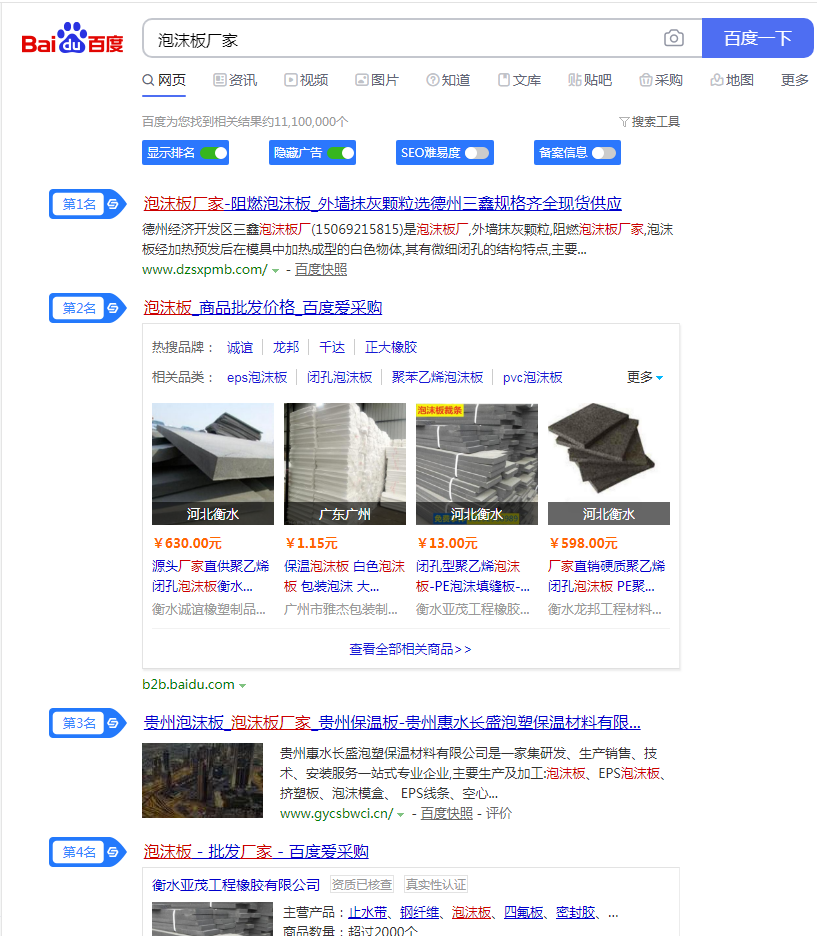Click 查看全部相关商品>> link

click(x=410, y=649)
